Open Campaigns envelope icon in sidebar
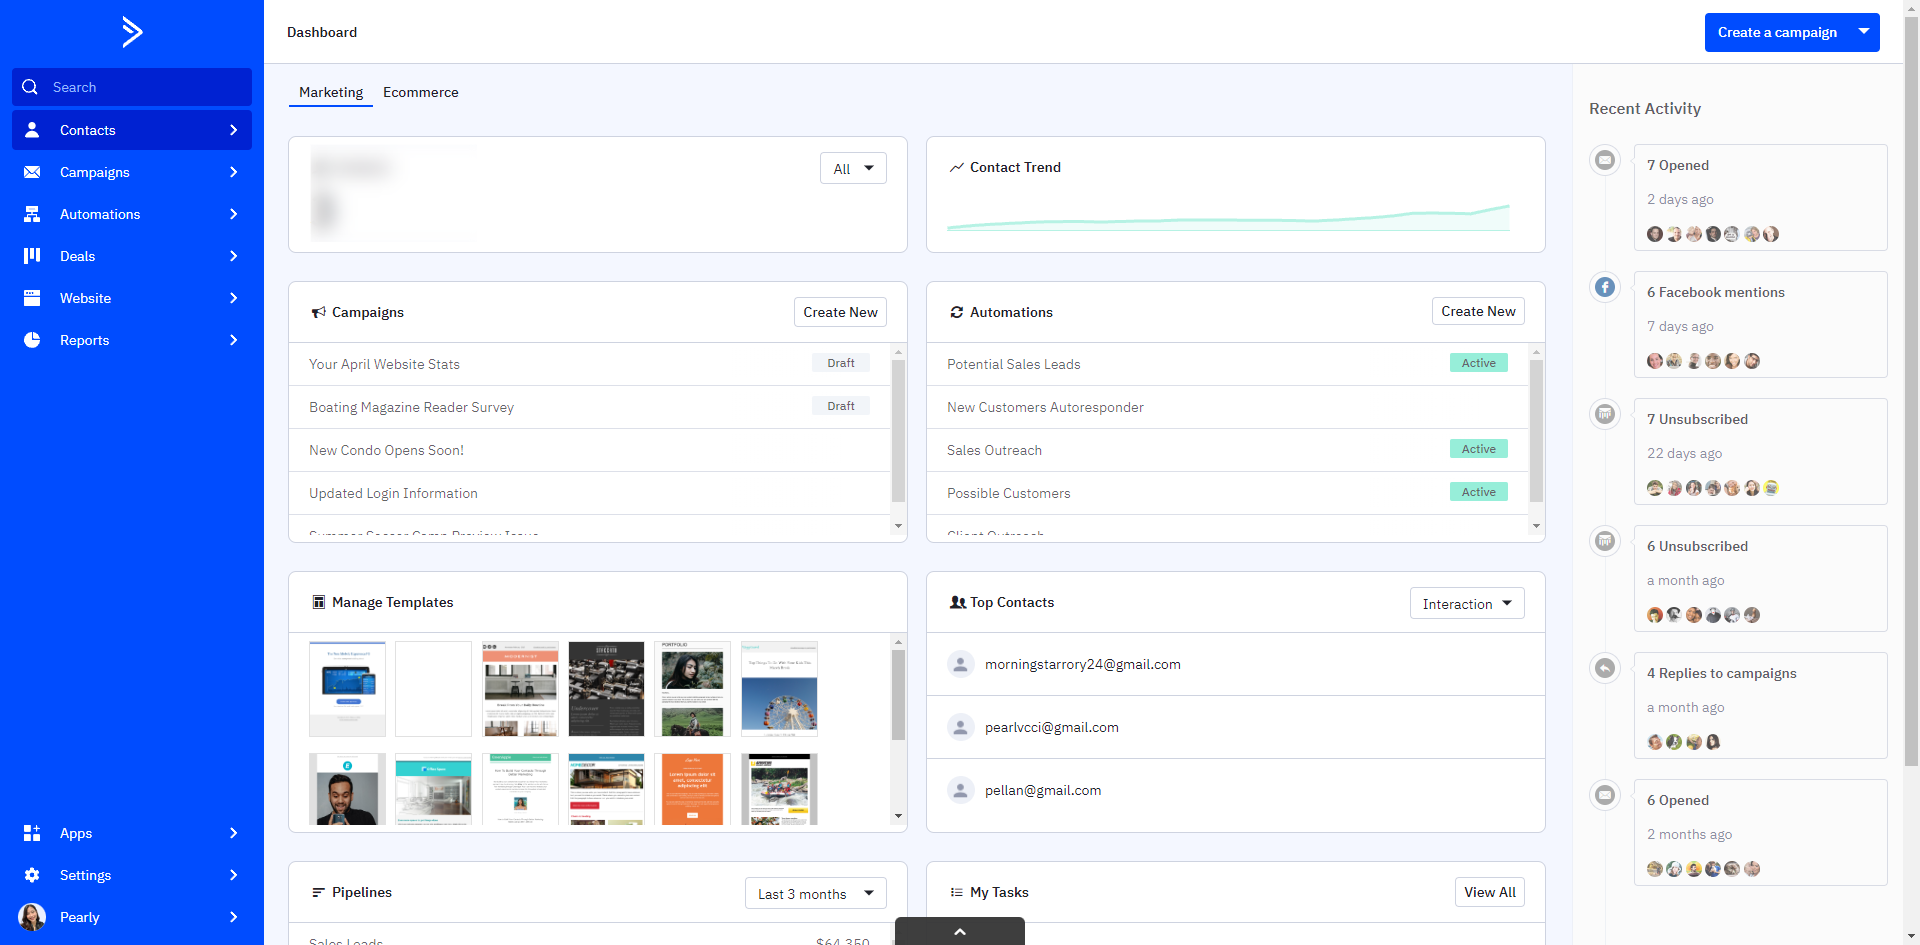This screenshot has width=1920, height=945. (x=32, y=172)
